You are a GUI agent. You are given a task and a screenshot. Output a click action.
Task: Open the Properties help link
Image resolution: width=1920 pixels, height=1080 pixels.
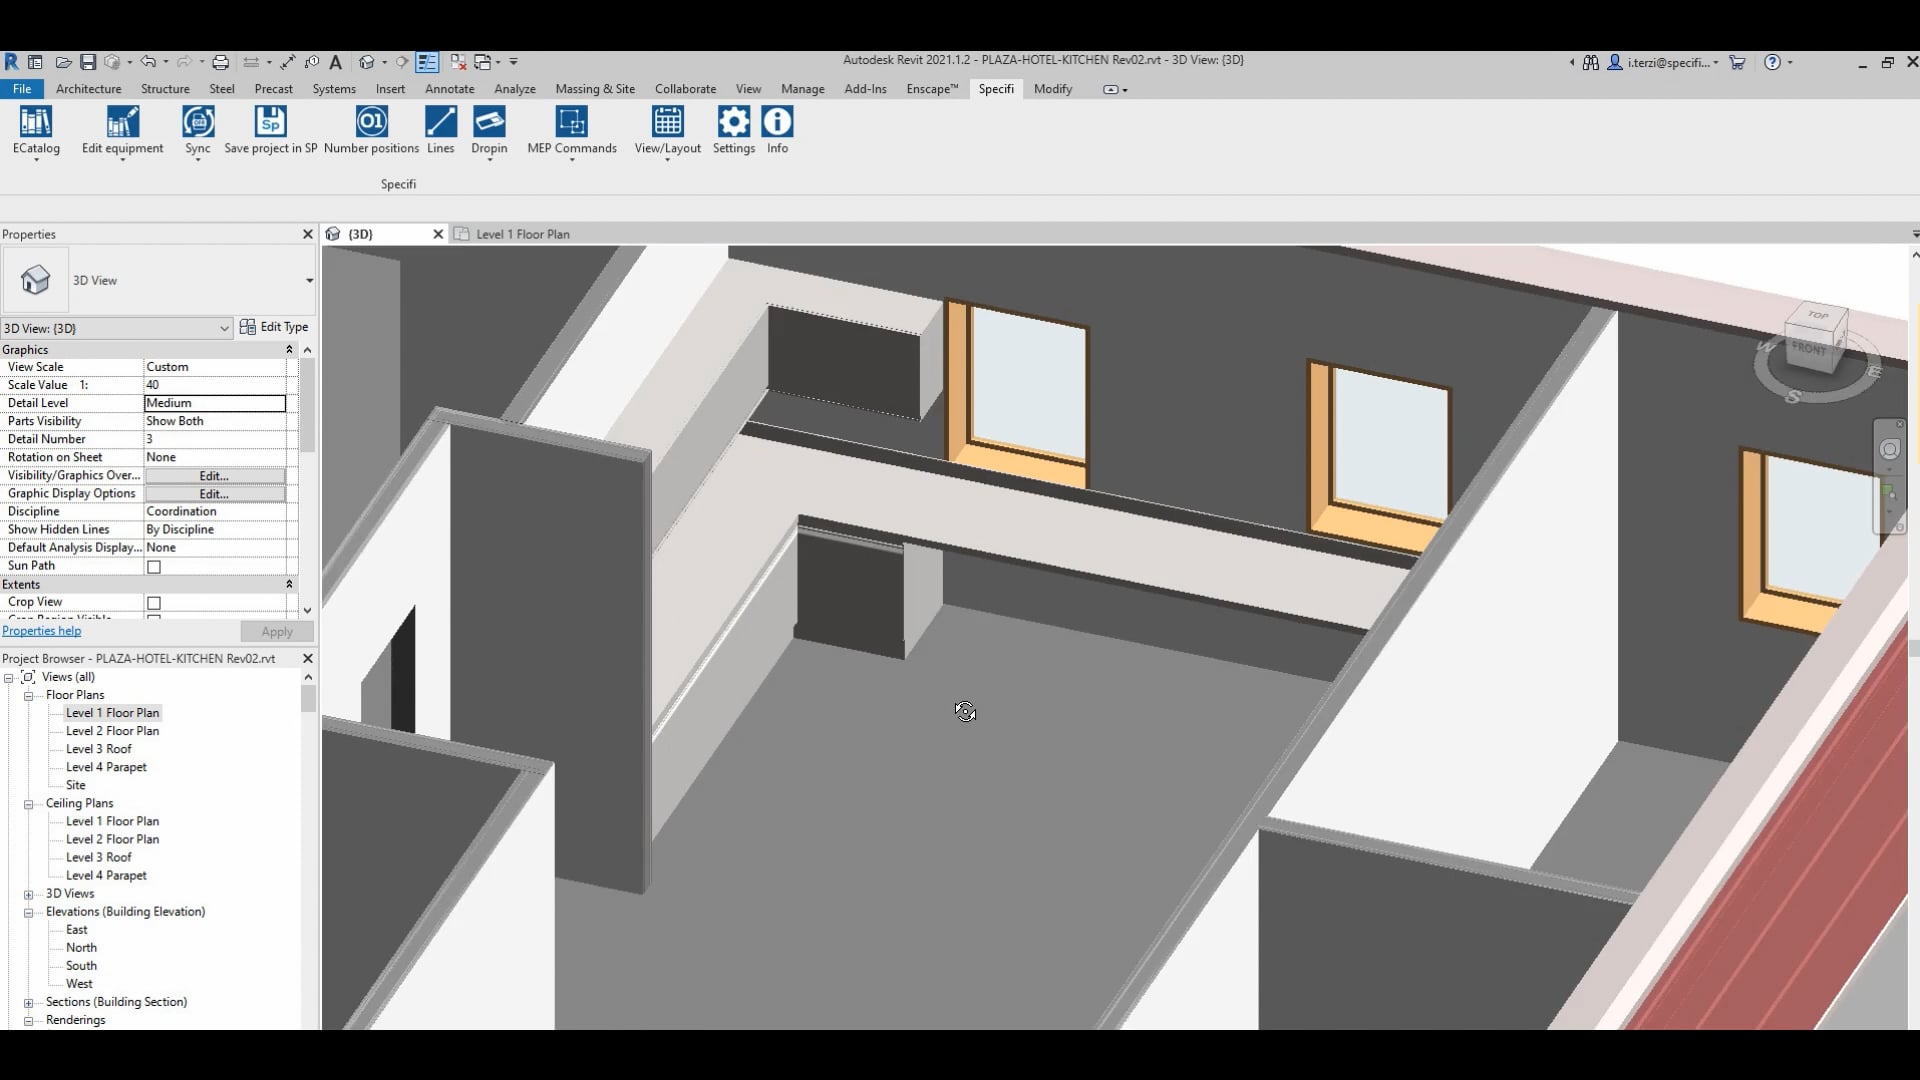42,631
